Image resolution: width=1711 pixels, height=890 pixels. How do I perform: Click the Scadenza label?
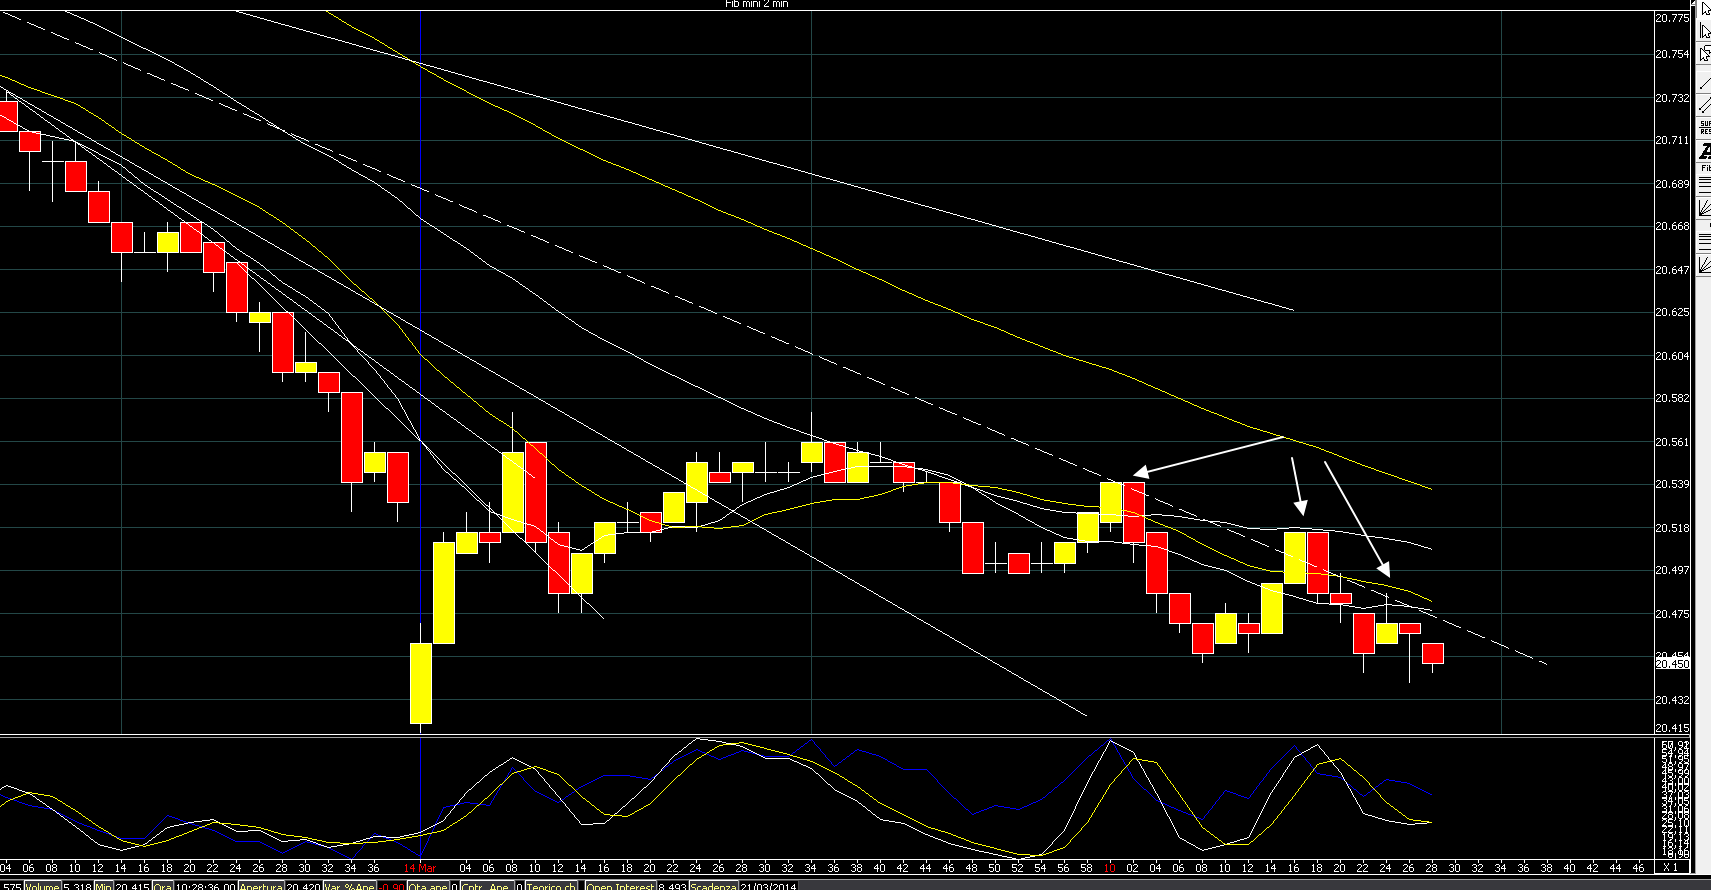[x=713, y=886]
